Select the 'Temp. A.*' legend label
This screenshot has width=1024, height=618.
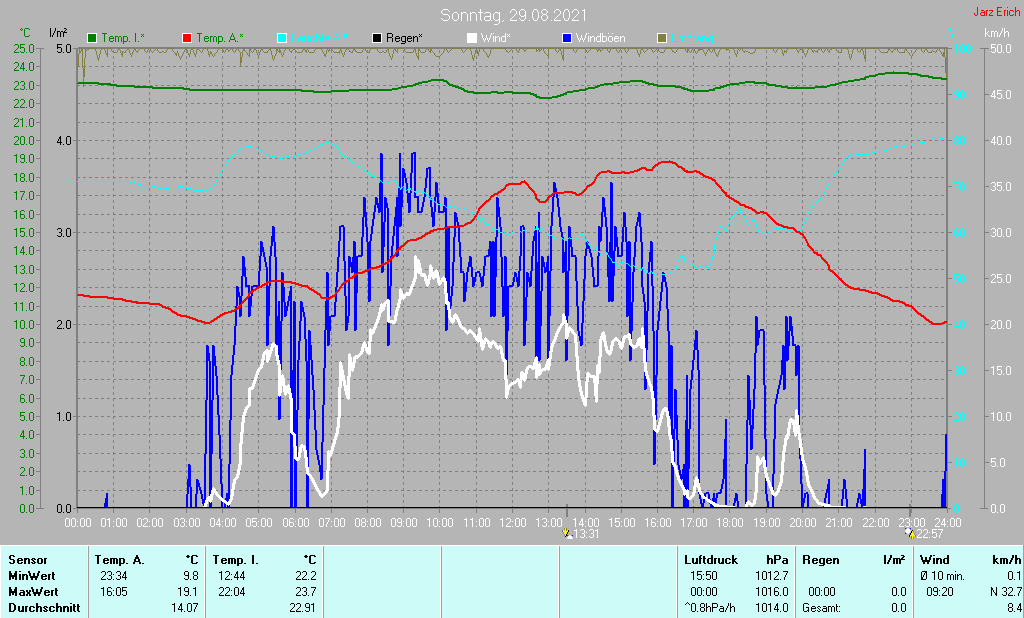coord(220,38)
